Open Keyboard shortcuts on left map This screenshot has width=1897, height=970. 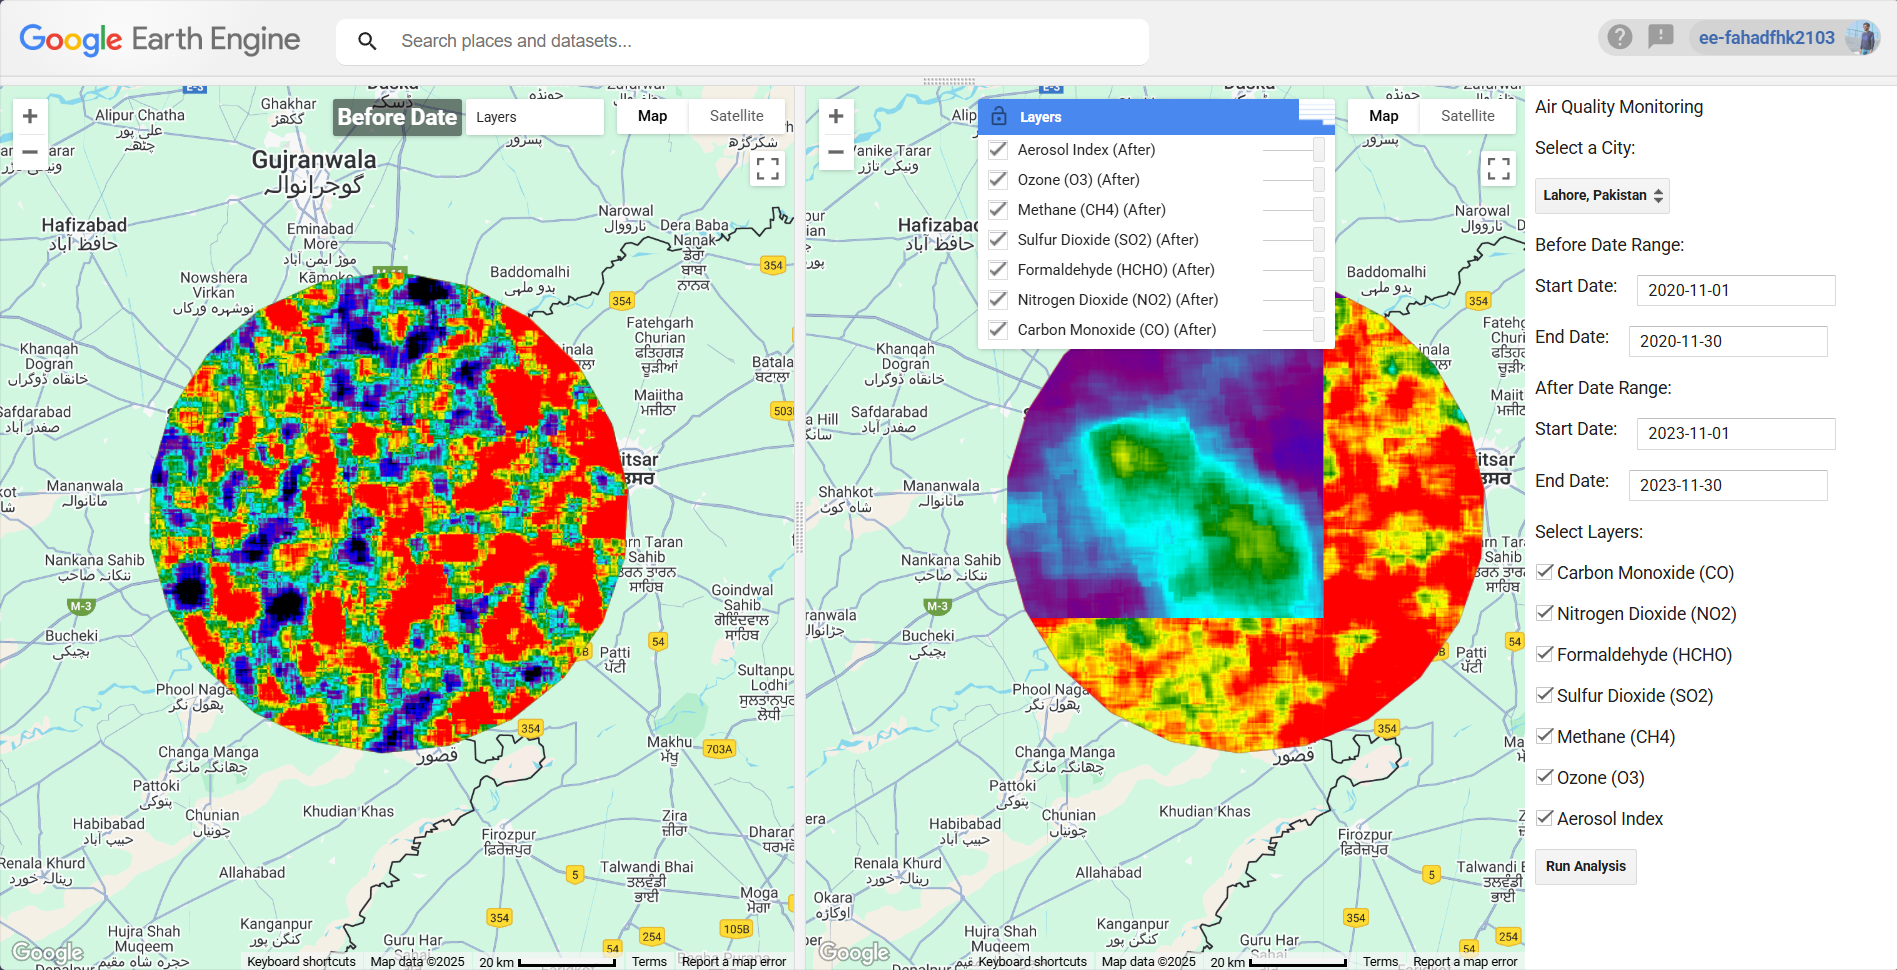point(301,961)
